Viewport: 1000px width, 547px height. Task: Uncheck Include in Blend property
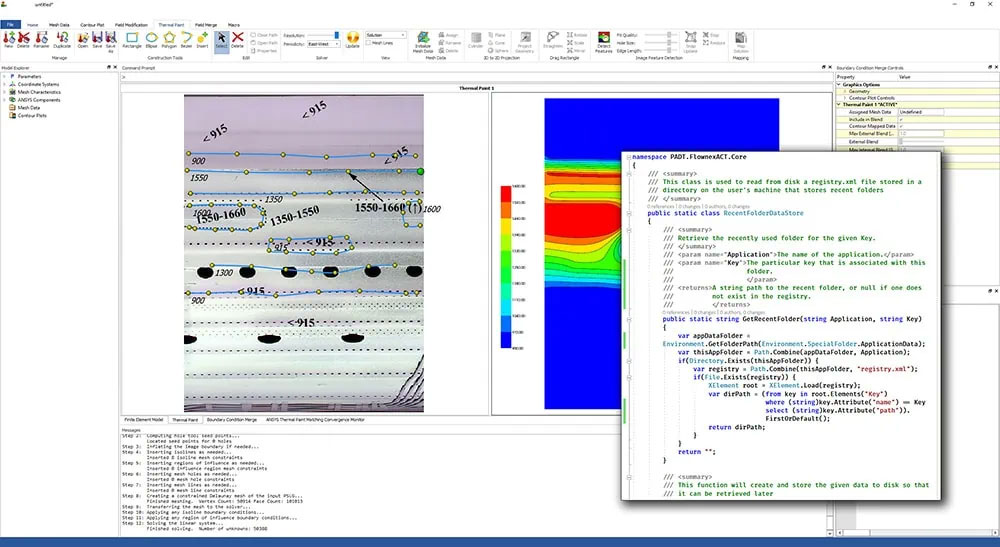pyautogui.click(x=901, y=119)
